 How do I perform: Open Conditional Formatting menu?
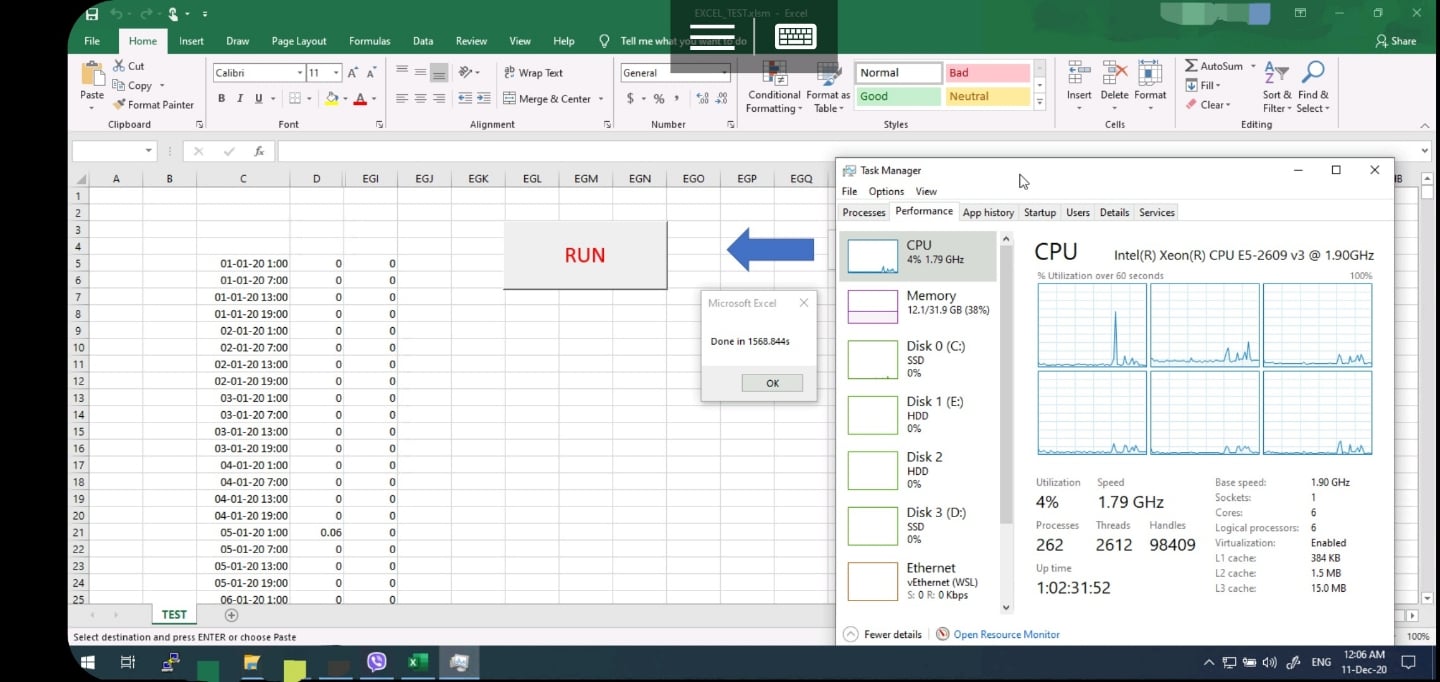coord(774,88)
